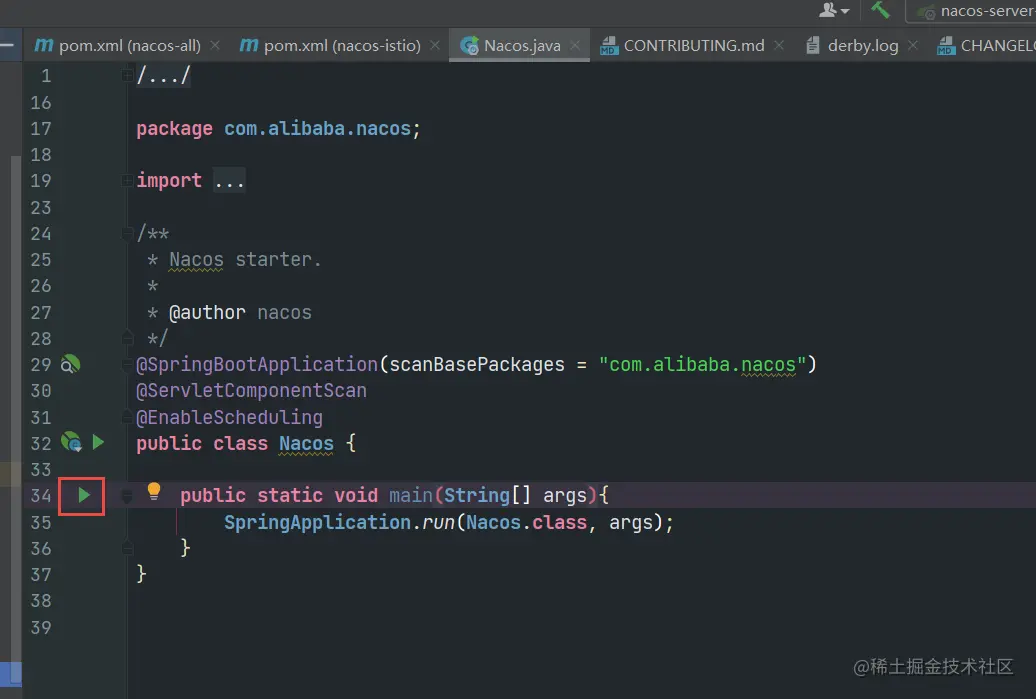The width and height of the screenshot is (1036, 699).
Task: Close the CONTRIBUTING.md tab
Action: pos(779,46)
